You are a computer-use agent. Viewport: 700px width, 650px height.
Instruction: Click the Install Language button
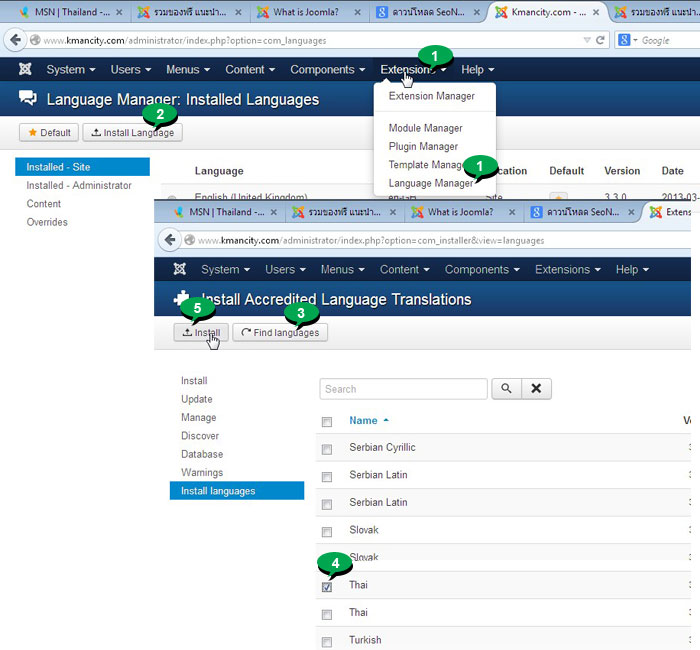[133, 133]
